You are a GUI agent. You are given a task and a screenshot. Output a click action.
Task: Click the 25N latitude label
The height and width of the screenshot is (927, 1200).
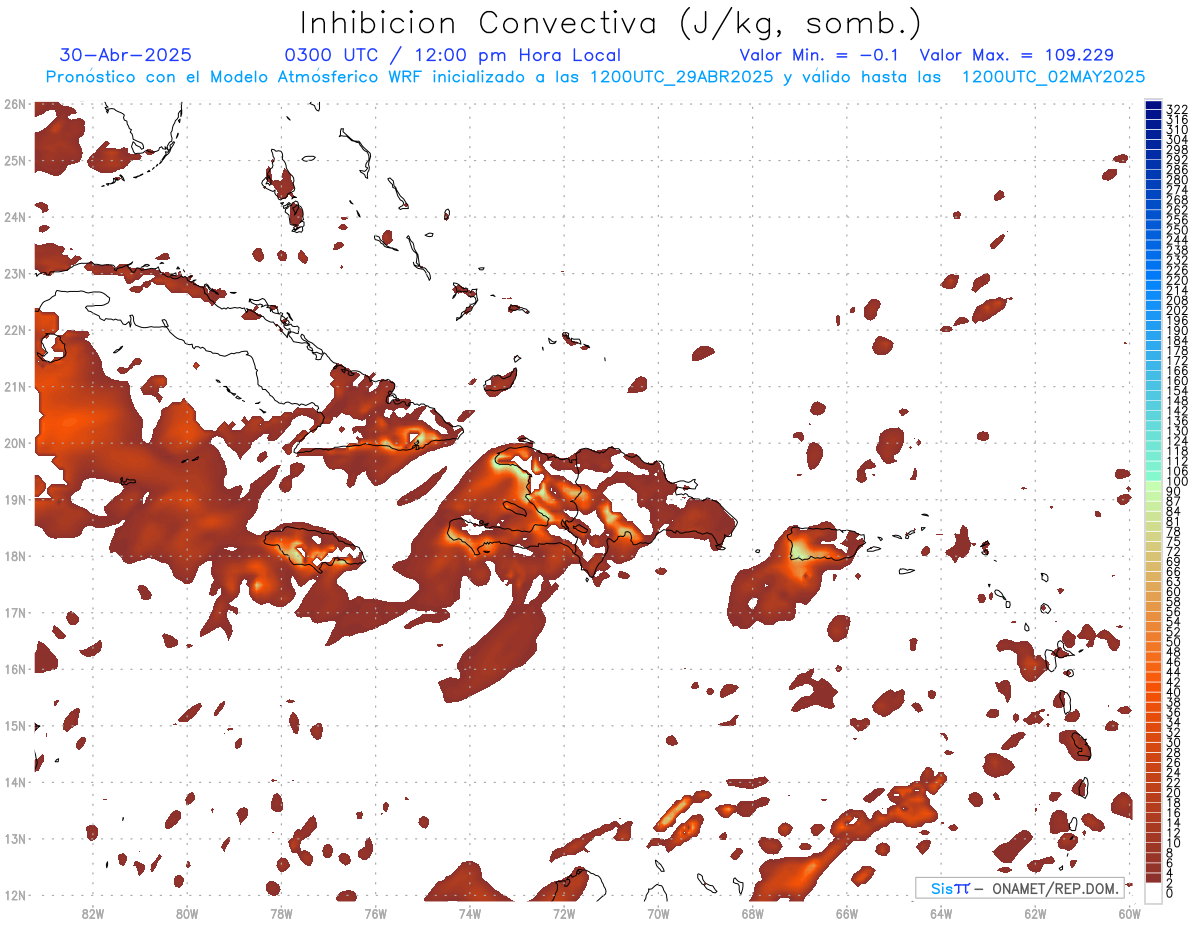coord(15,160)
